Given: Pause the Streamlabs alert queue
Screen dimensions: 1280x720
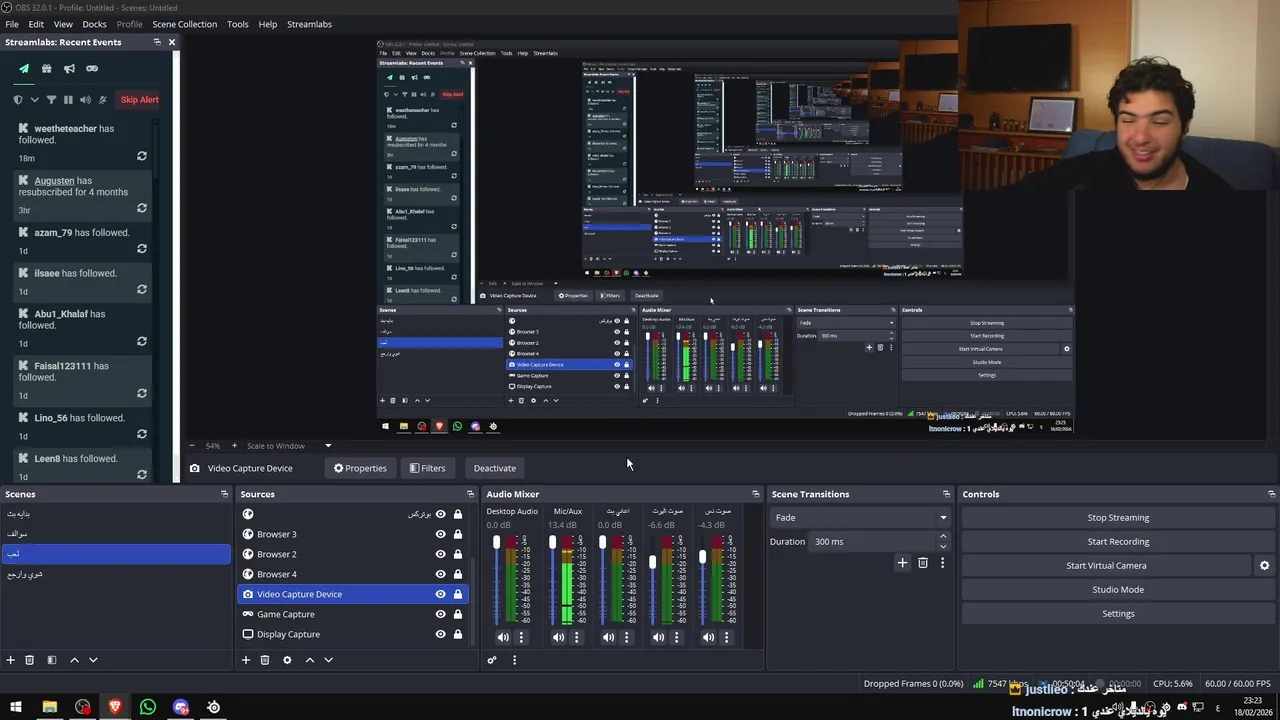Looking at the screenshot, I should 68,100.
